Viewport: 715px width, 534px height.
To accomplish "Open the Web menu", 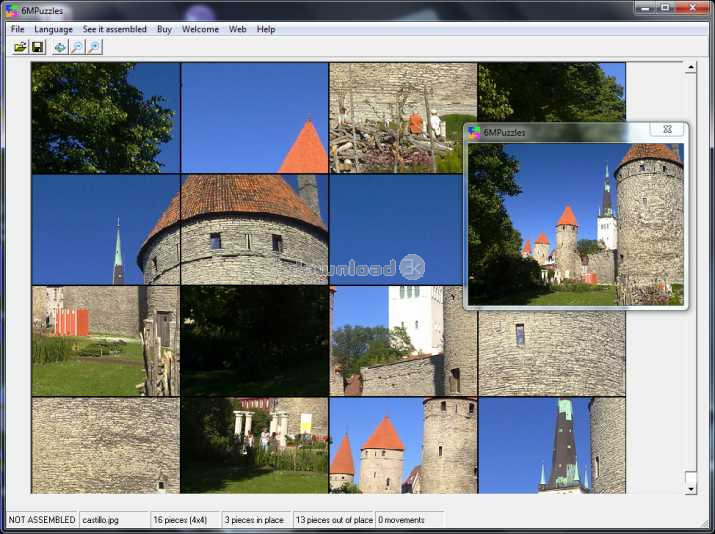I will coord(238,29).
